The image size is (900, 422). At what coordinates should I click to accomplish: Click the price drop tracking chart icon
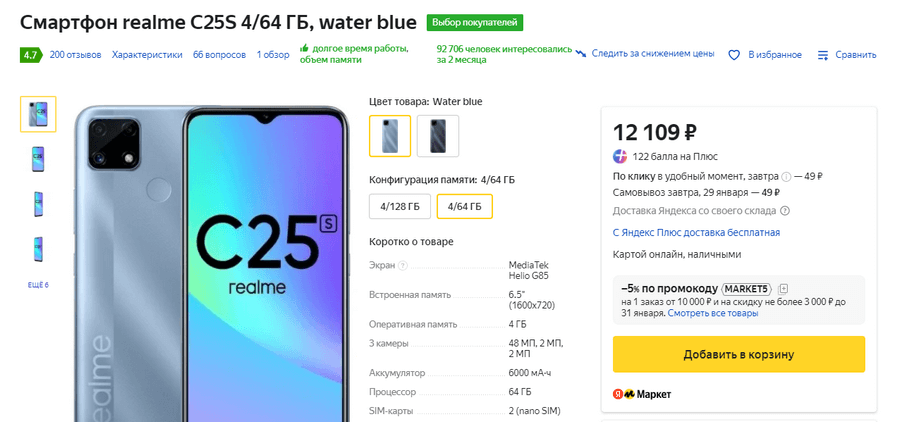(580, 54)
